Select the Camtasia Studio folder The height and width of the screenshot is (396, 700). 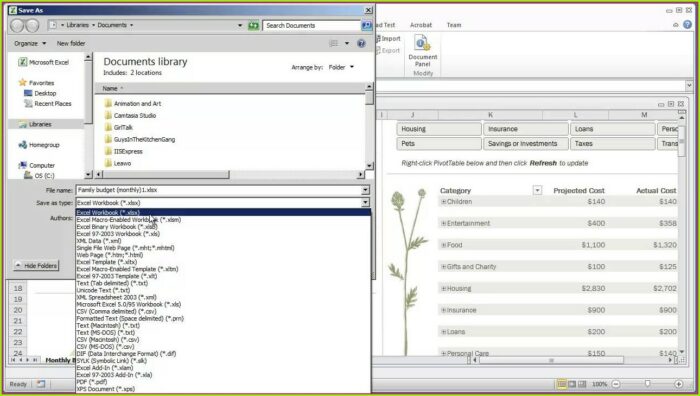[130, 116]
